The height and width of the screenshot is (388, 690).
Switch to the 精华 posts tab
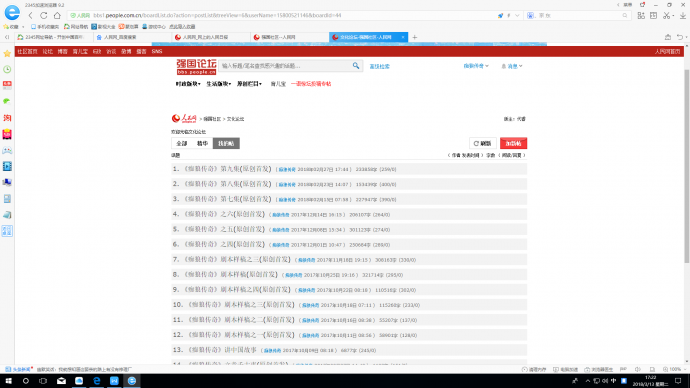(x=202, y=143)
